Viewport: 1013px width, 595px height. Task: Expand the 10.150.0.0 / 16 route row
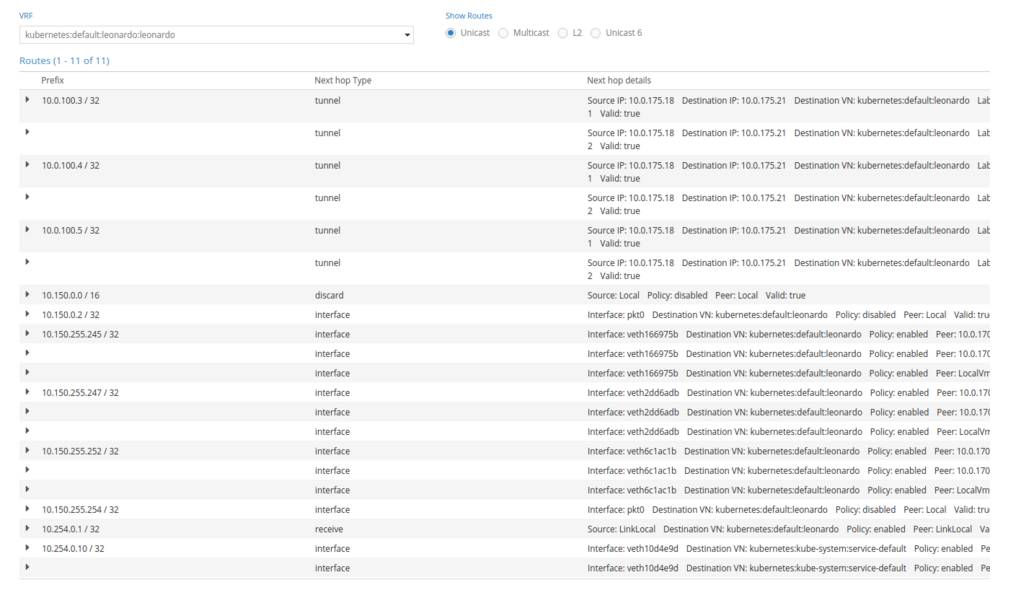pos(27,295)
